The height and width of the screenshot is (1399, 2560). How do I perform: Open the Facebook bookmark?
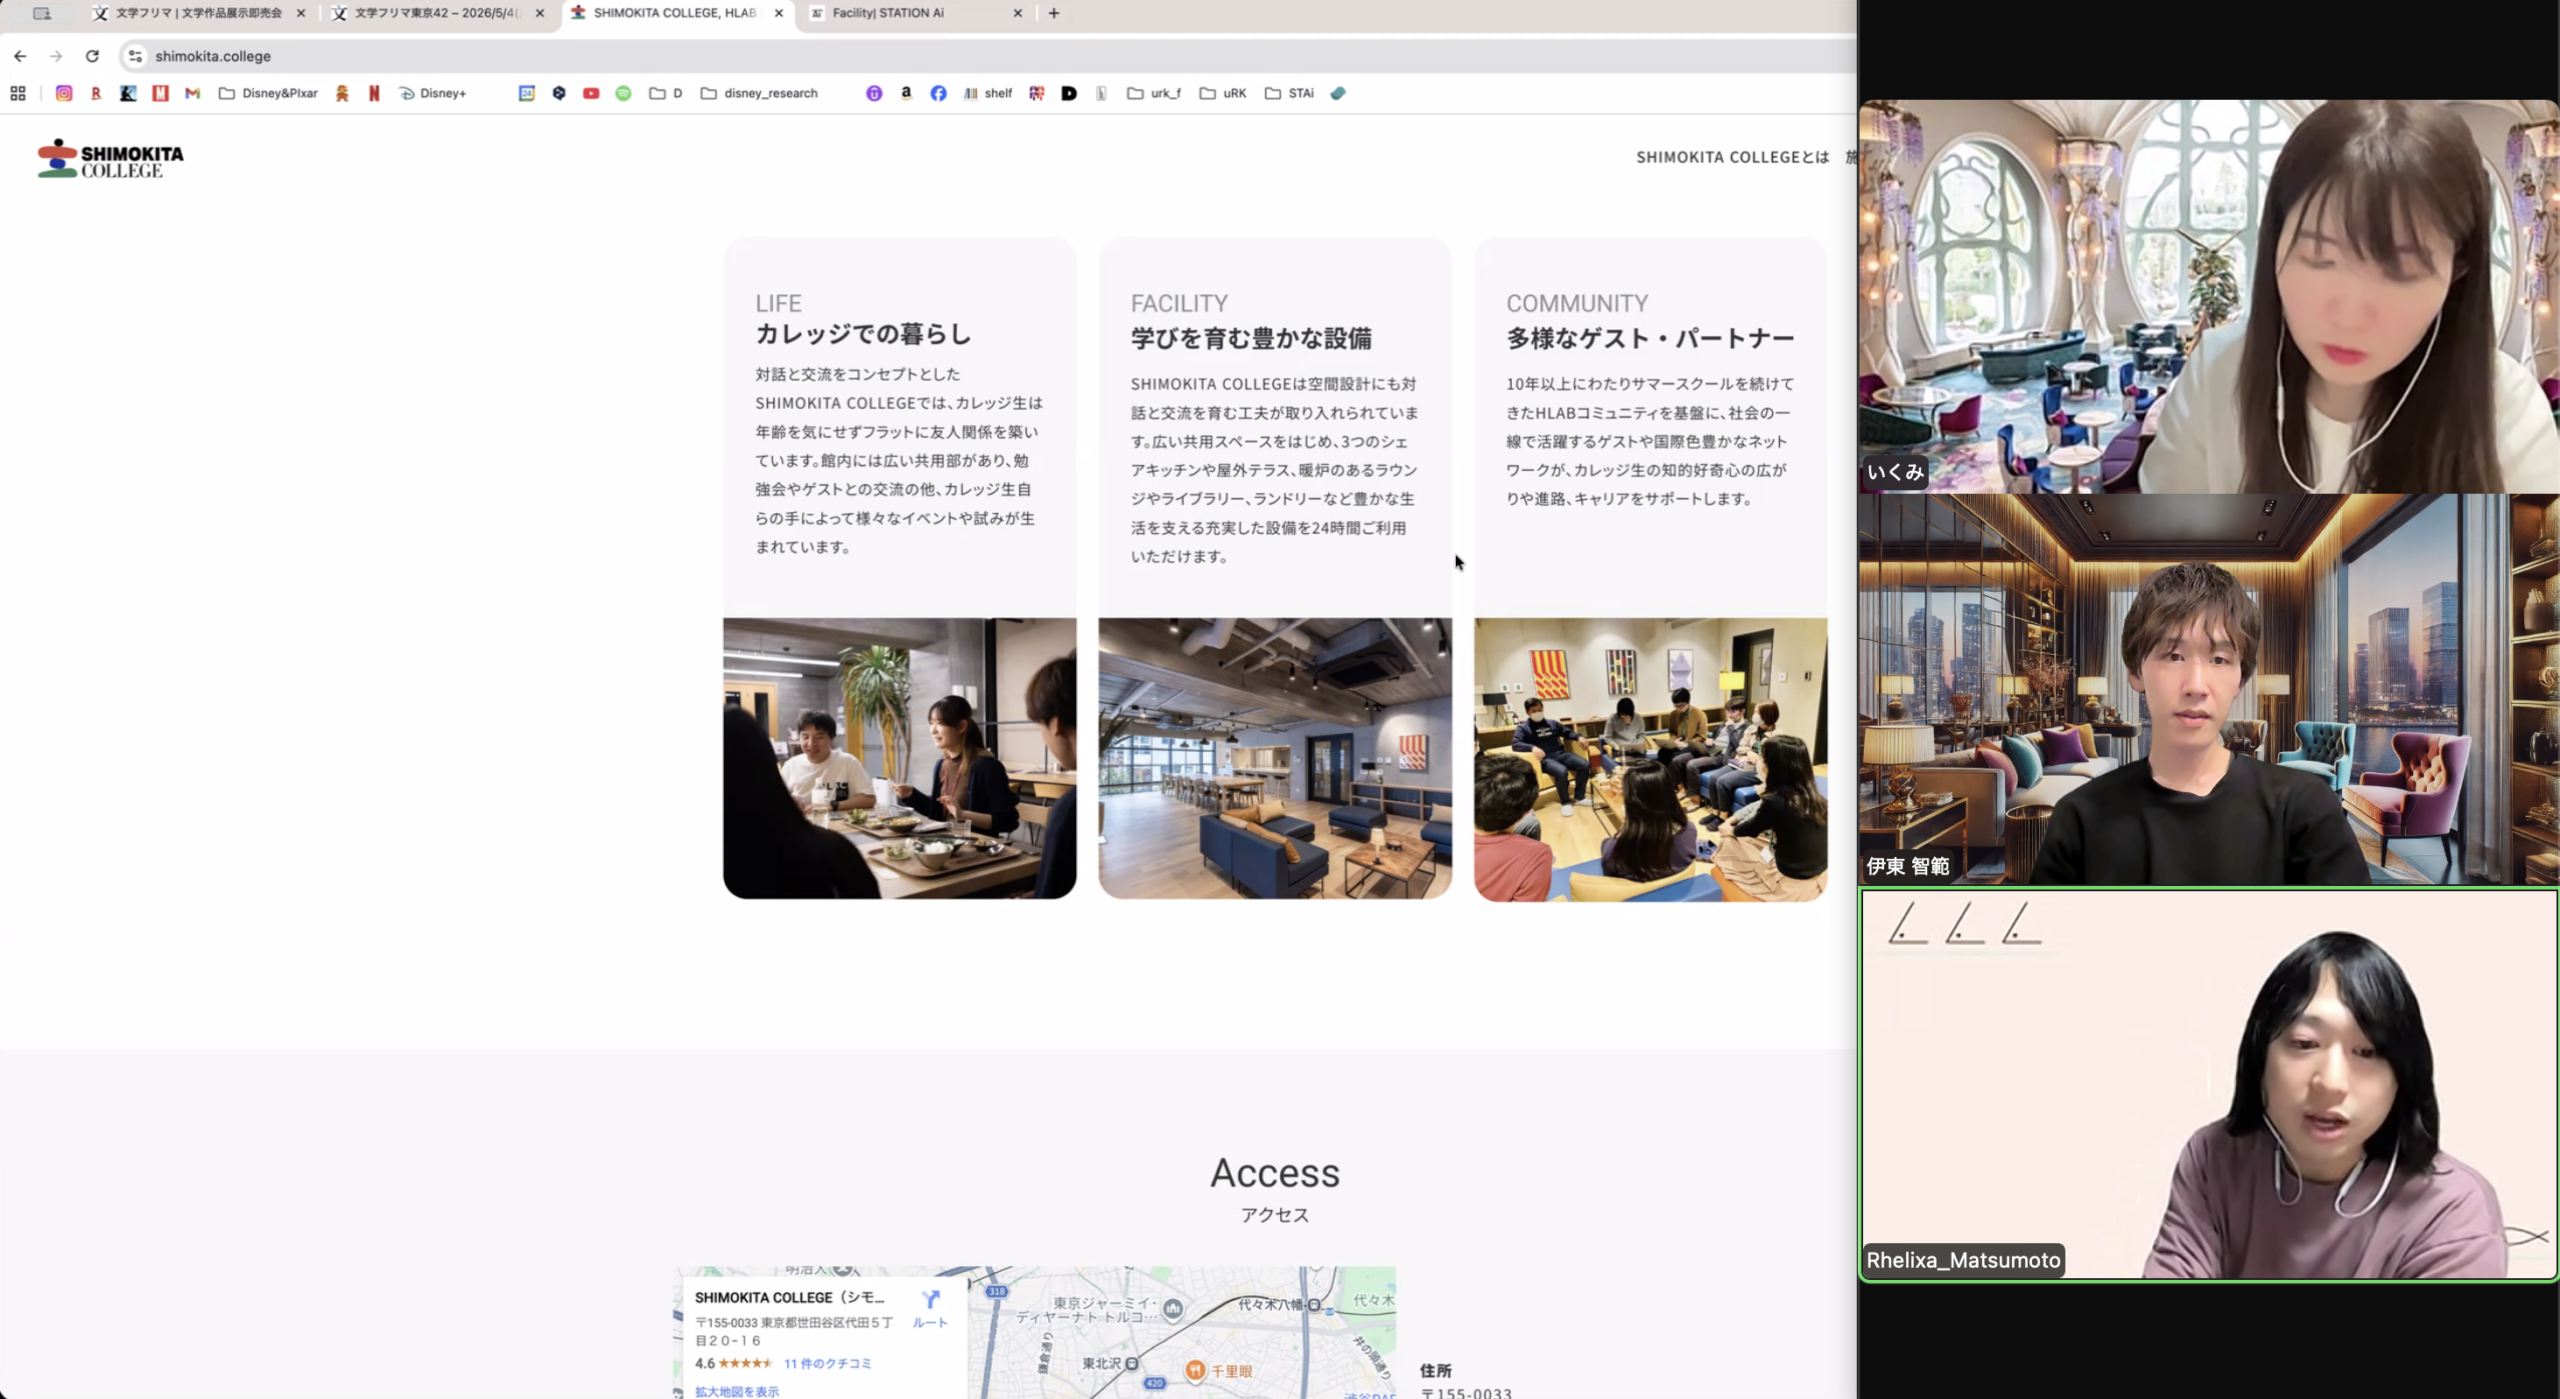[938, 93]
